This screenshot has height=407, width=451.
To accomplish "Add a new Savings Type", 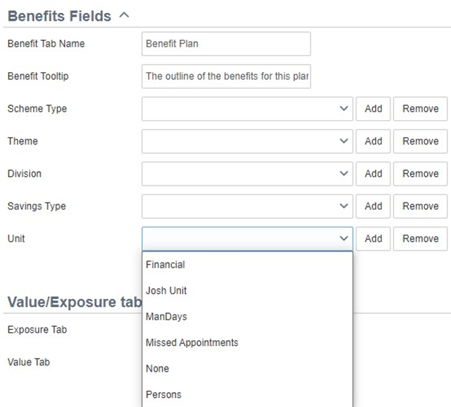I will [x=373, y=206].
